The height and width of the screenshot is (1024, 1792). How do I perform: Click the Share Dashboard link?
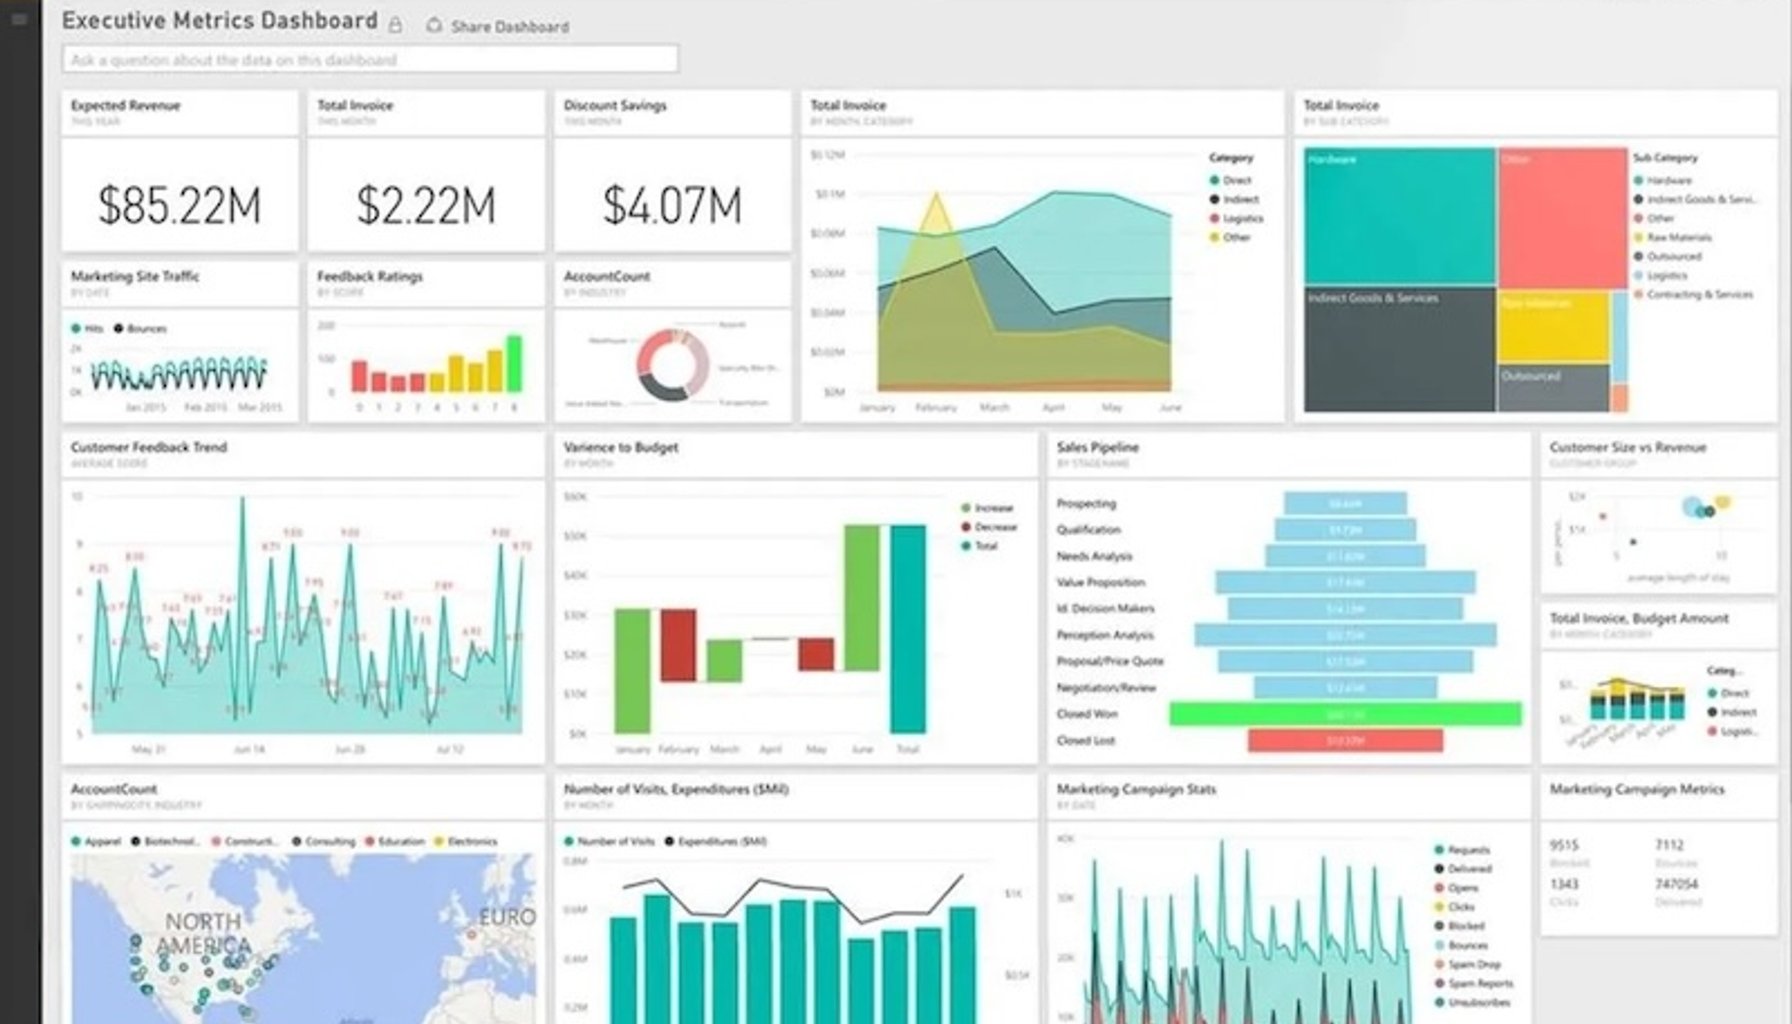pyautogui.click(x=511, y=27)
